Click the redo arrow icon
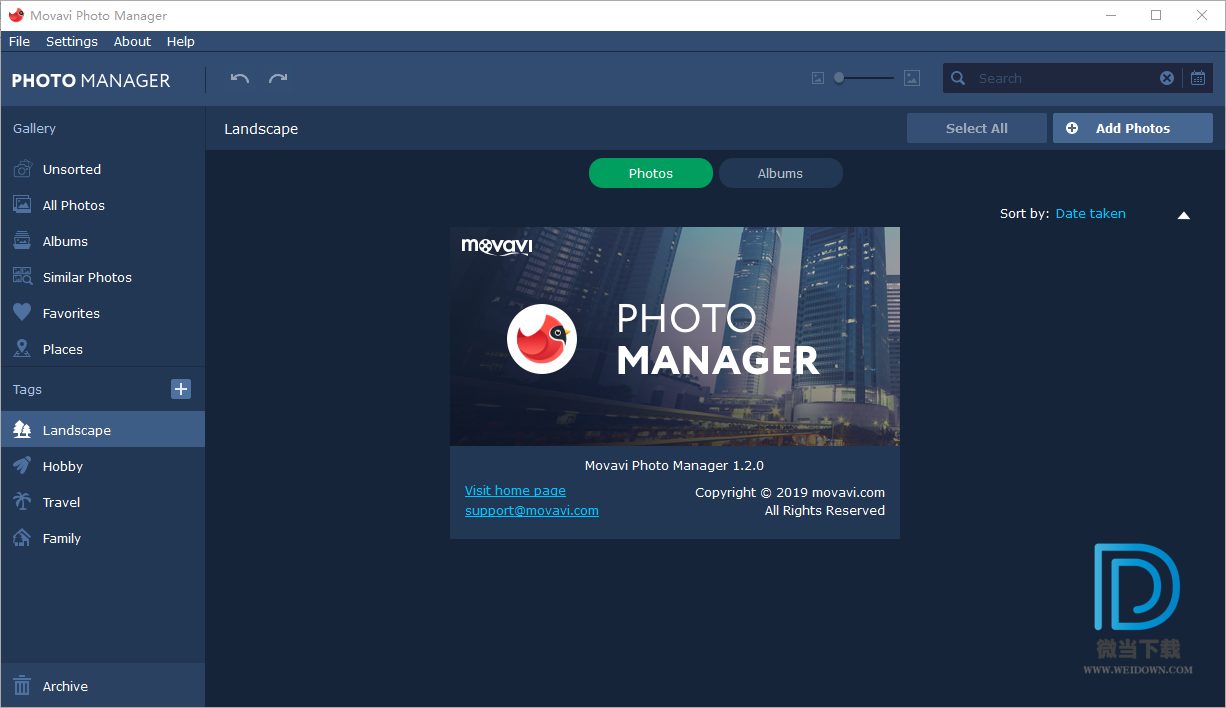 (x=278, y=78)
